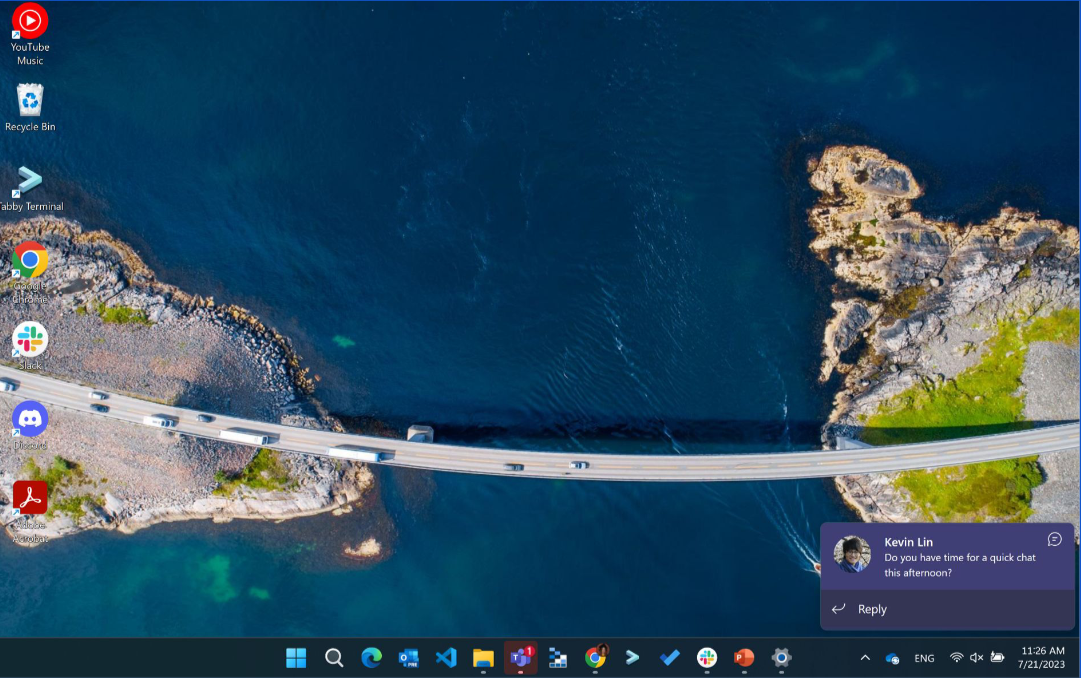Open Microsoft To Do checkmark in taskbar
1081x678 pixels.
pyautogui.click(x=669, y=658)
